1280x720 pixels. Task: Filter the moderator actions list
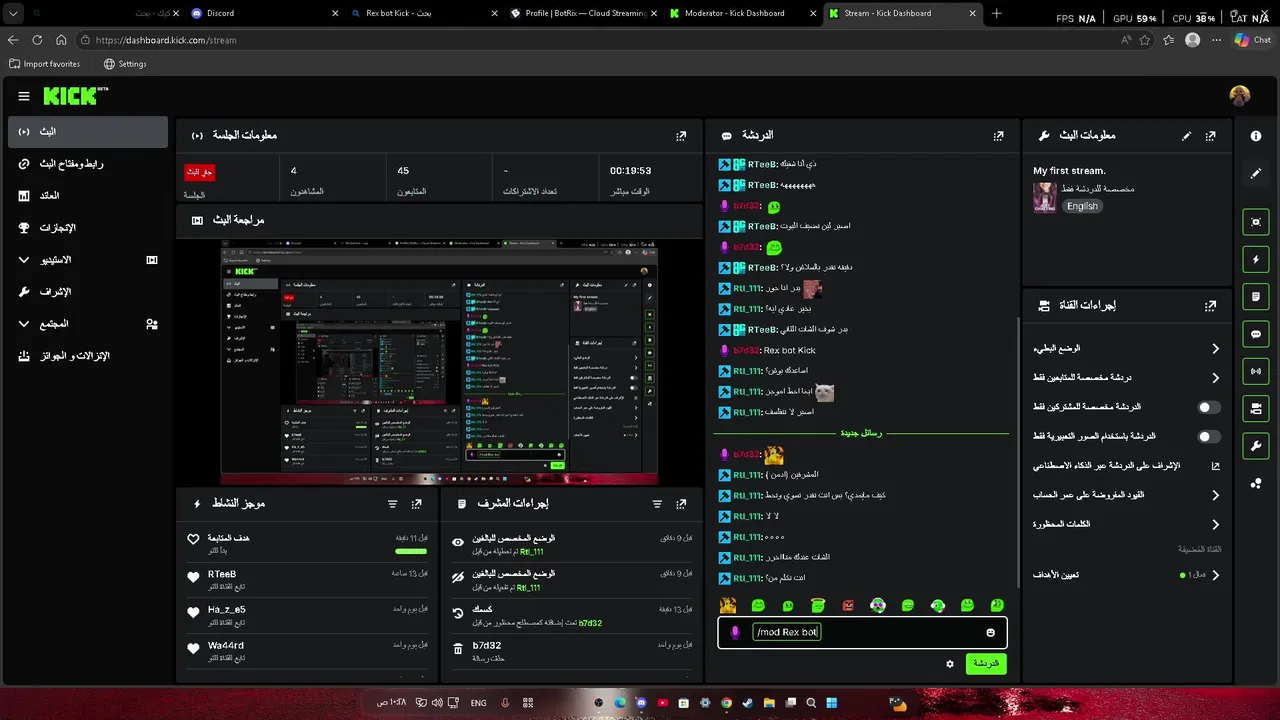(x=657, y=504)
